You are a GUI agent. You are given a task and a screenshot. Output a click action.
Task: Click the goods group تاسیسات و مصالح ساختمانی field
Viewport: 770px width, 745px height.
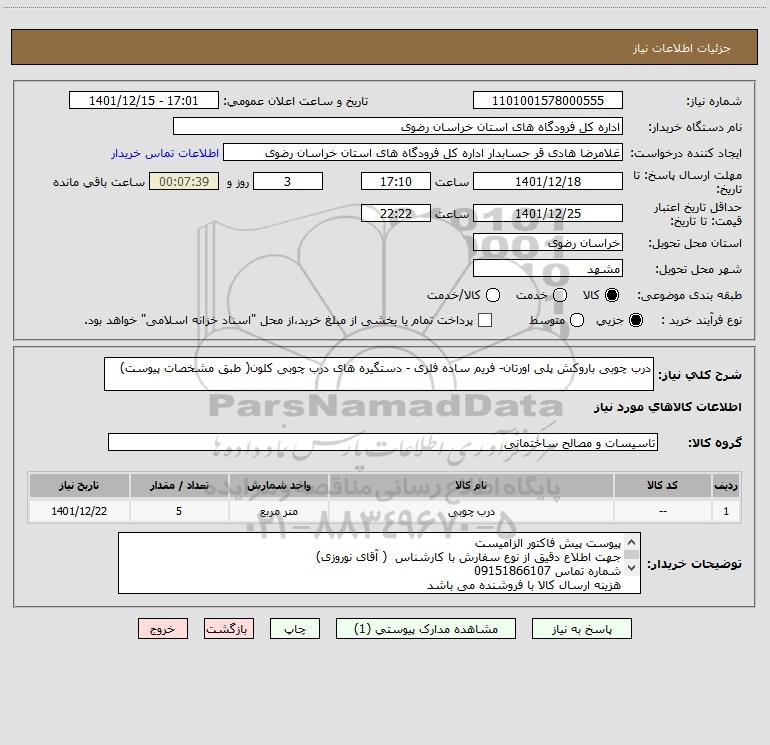coord(383,442)
